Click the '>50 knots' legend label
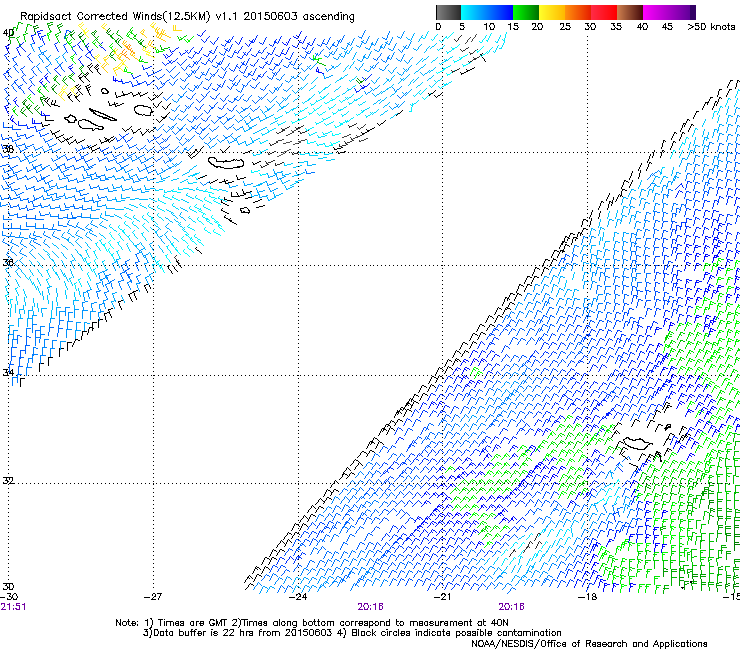740x650 pixels. click(711, 27)
